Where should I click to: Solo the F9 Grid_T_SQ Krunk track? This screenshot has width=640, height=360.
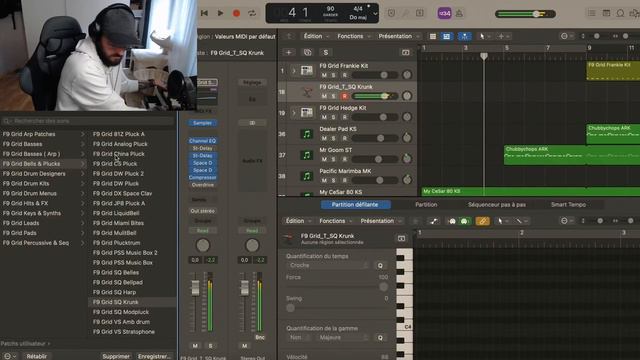[334, 96]
